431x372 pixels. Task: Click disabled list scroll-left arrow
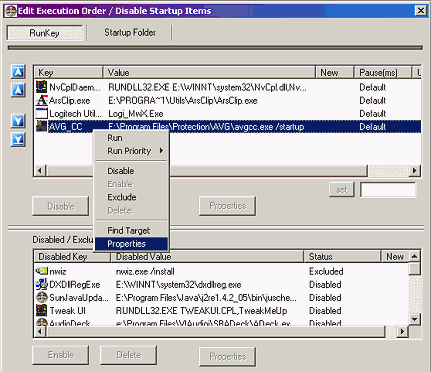[x=40, y=332]
